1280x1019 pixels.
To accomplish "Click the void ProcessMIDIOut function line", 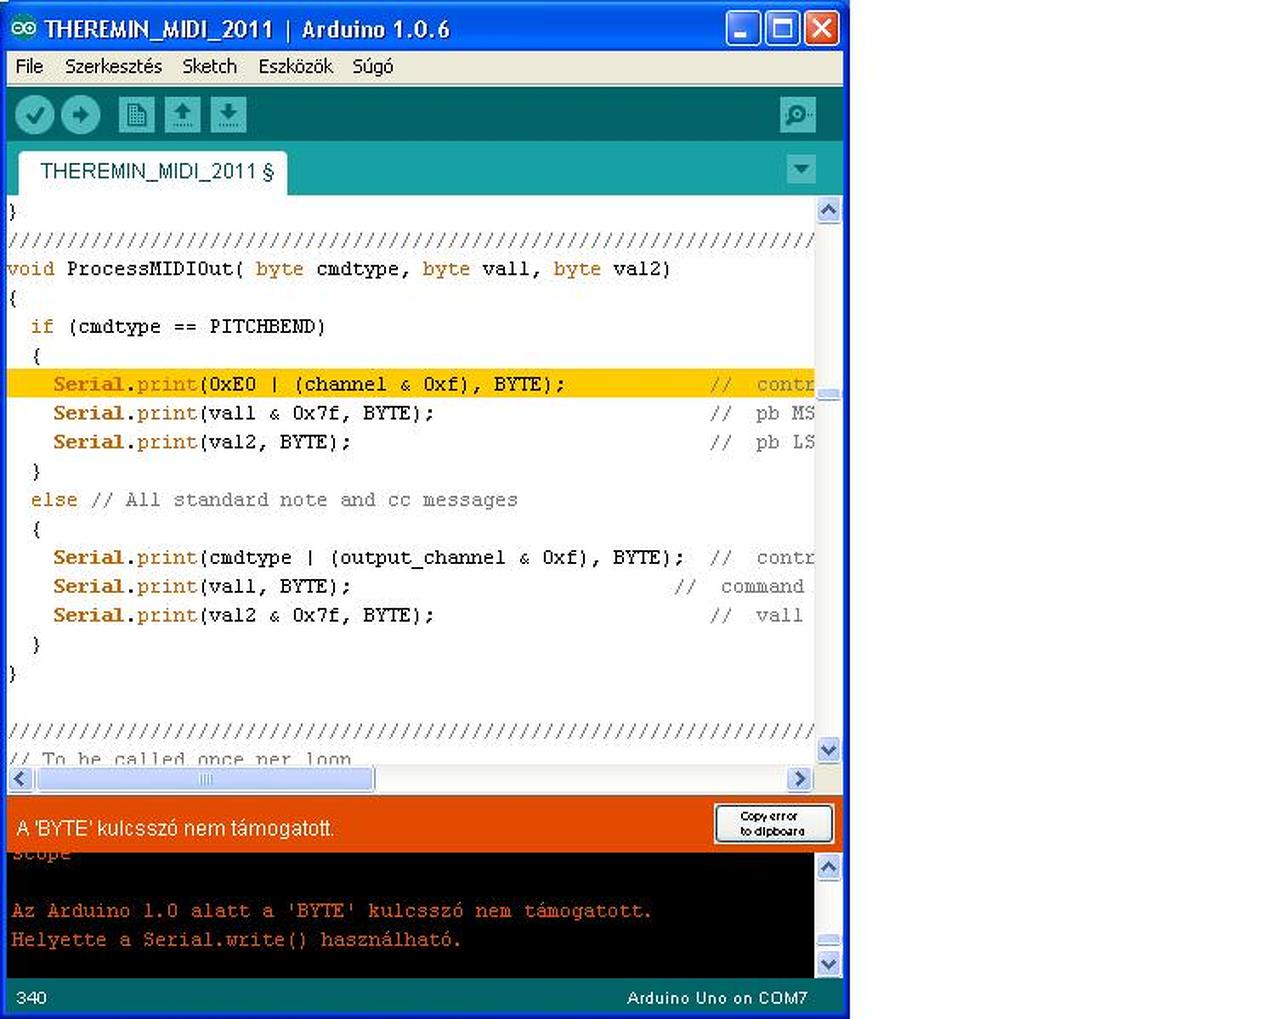I will click(339, 269).
